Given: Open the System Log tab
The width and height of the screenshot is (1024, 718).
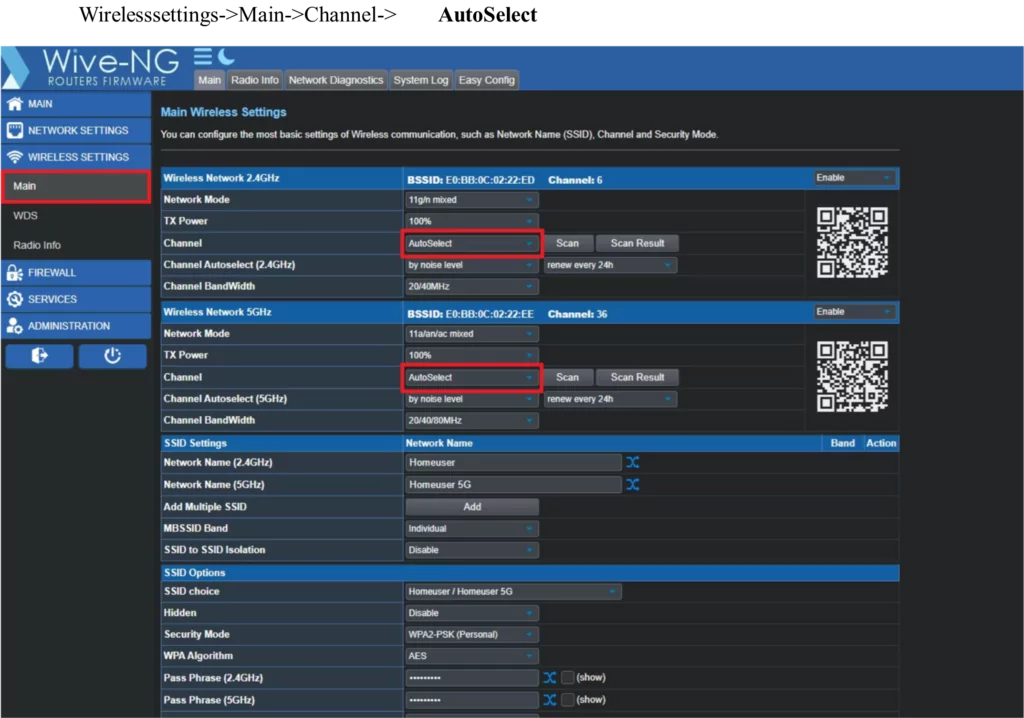Looking at the screenshot, I should tap(420, 80).
